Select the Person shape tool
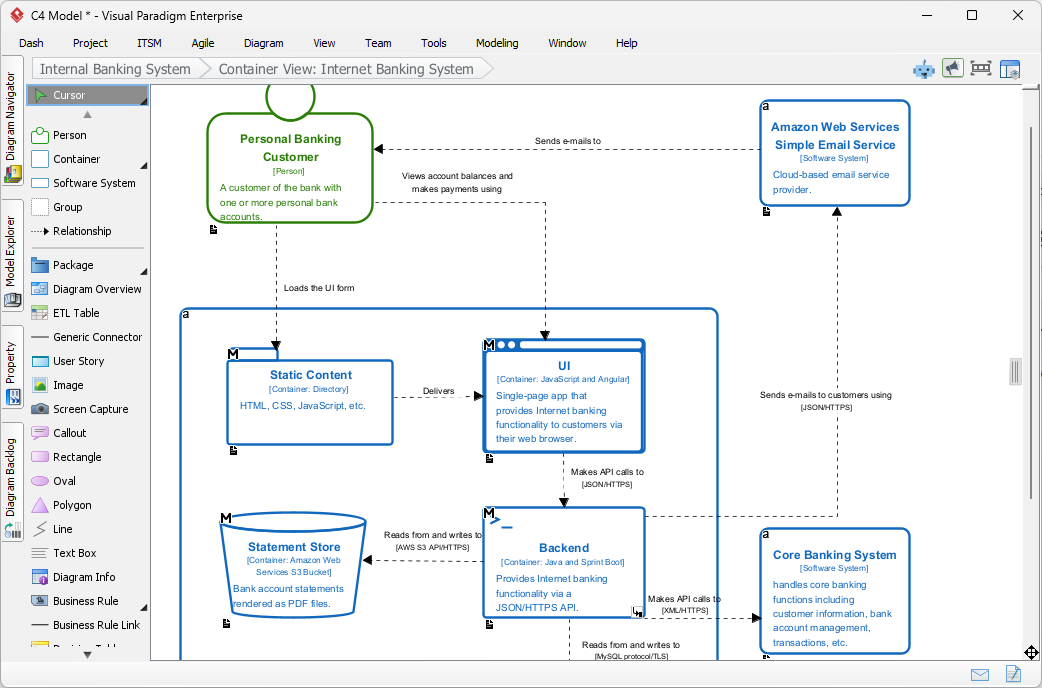 coord(69,135)
